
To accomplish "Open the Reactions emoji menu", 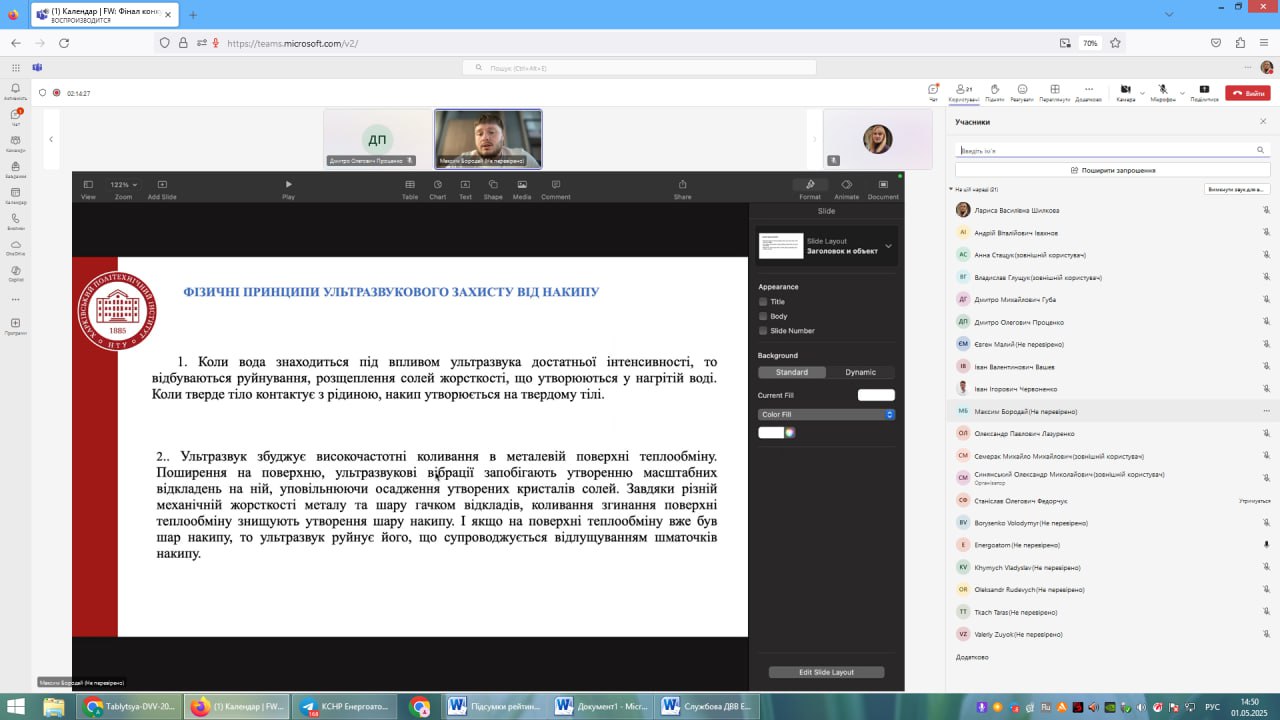I will pyautogui.click(x=1022, y=90).
